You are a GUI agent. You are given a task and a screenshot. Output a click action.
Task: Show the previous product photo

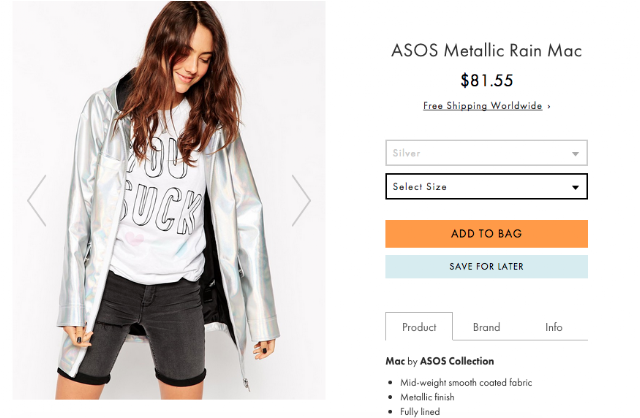coord(37,200)
